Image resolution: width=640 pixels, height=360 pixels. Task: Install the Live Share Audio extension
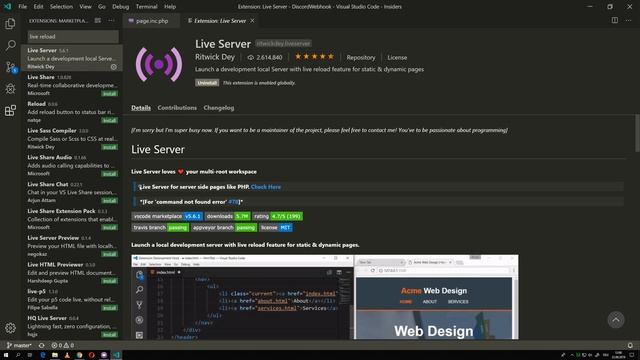pos(109,174)
